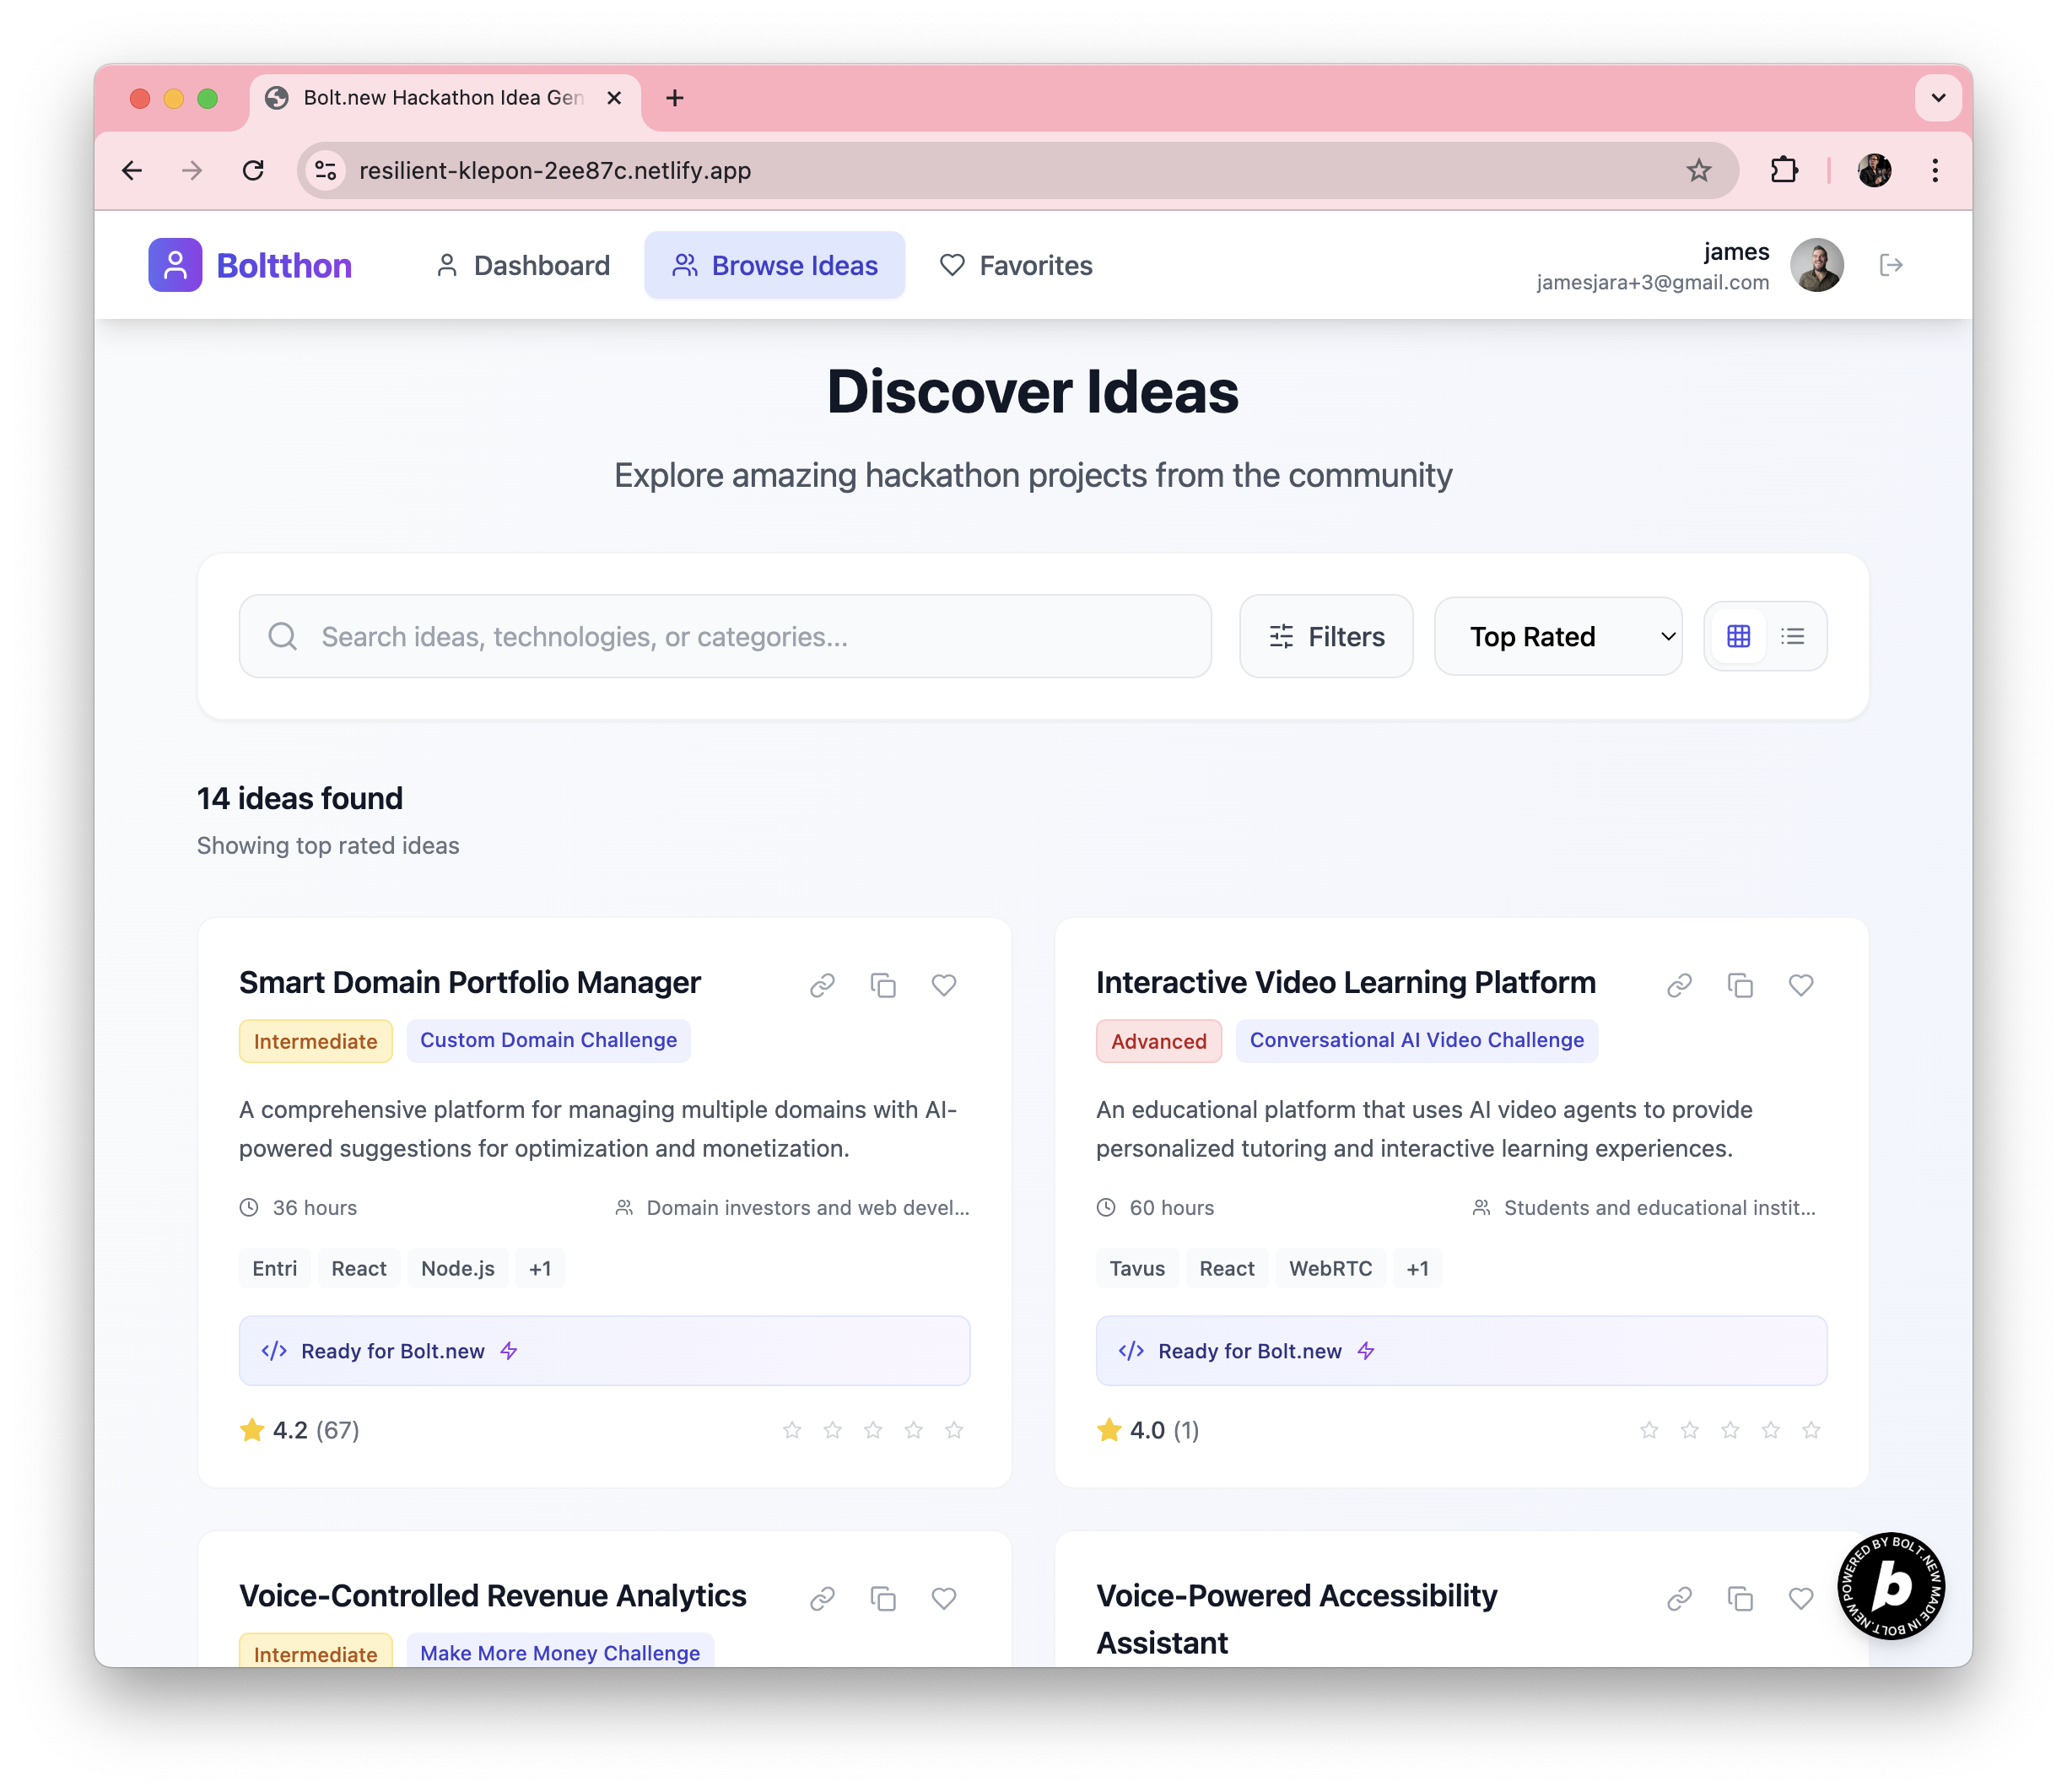The image size is (2067, 1792).
Task: Select the grid view icon
Action: coord(1738,636)
